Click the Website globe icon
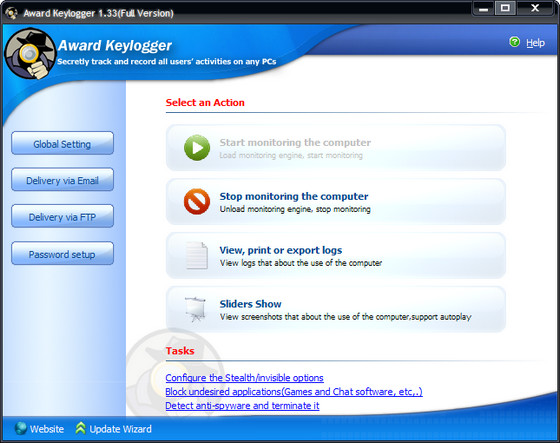This screenshot has height=443, width=560. (x=21, y=428)
